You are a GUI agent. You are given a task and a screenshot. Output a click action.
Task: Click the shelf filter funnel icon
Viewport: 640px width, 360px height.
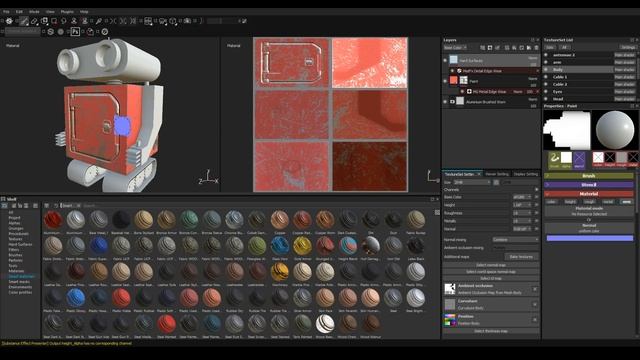pos(47,205)
